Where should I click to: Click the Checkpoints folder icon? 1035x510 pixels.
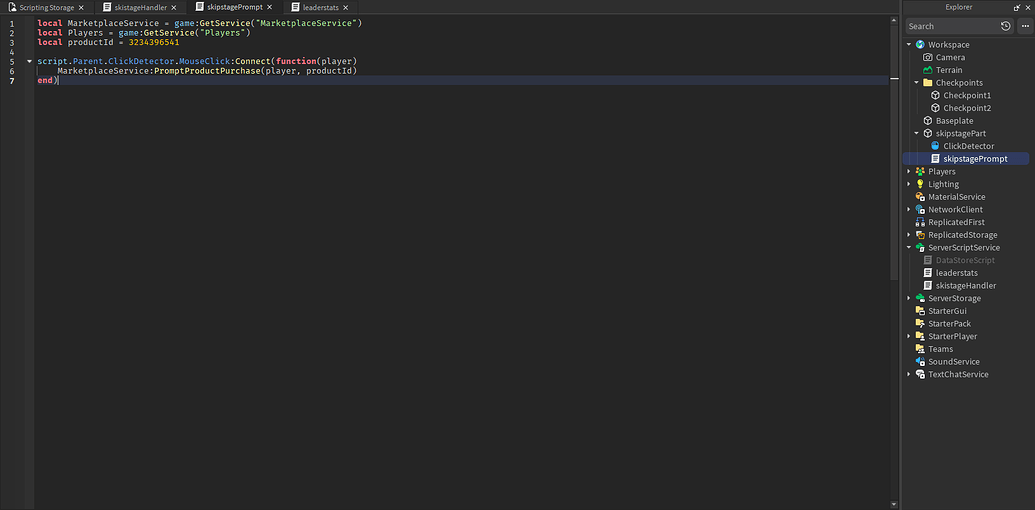(x=927, y=82)
